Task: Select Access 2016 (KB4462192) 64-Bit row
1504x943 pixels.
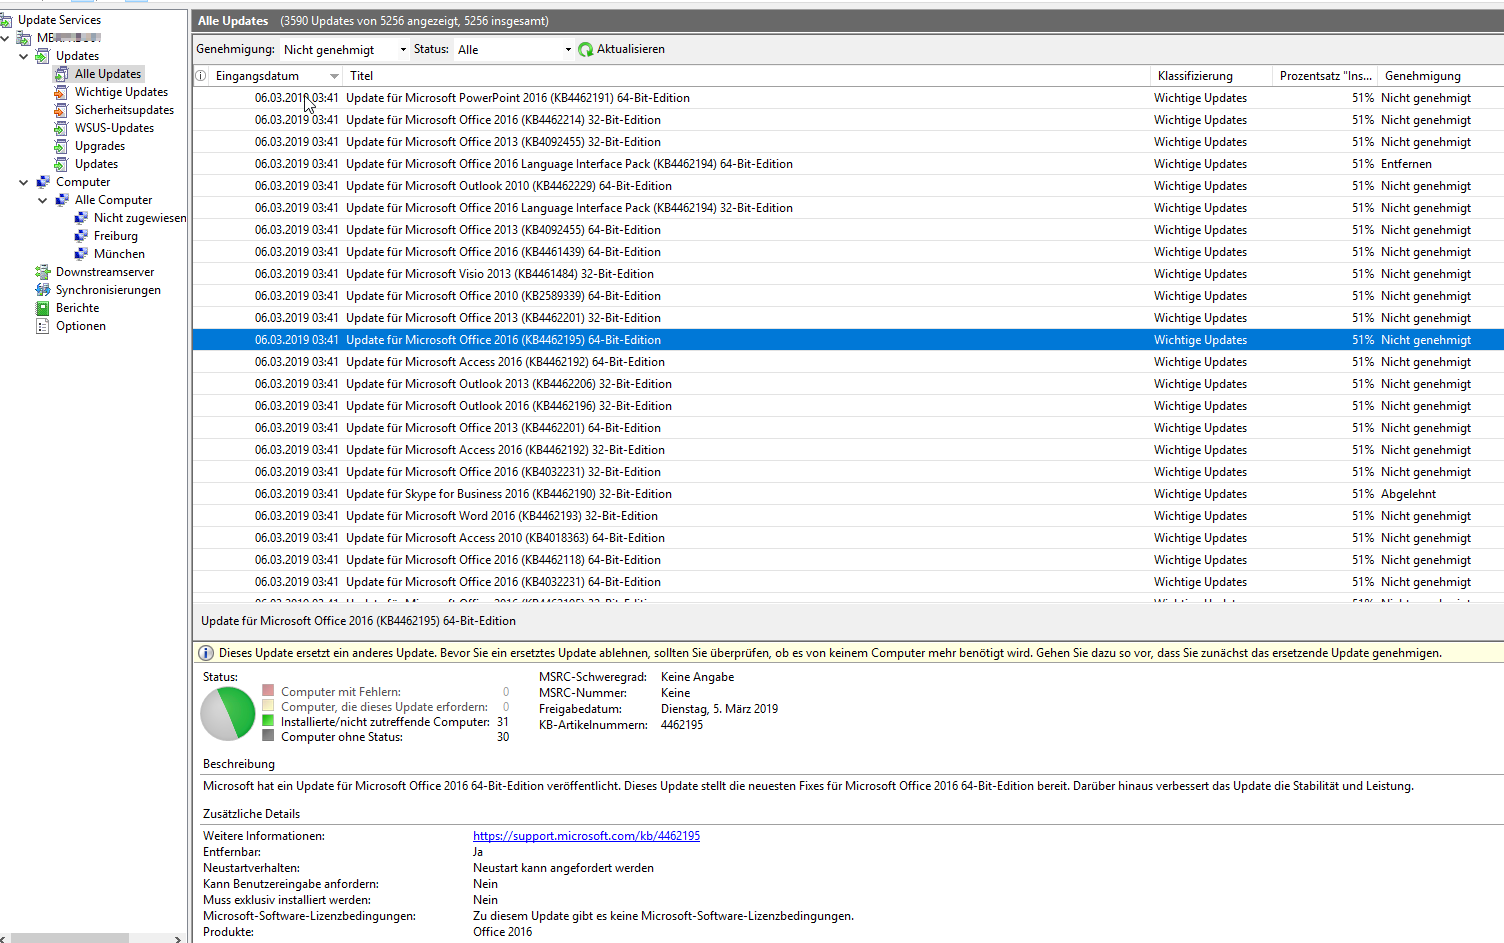Action: click(x=848, y=362)
